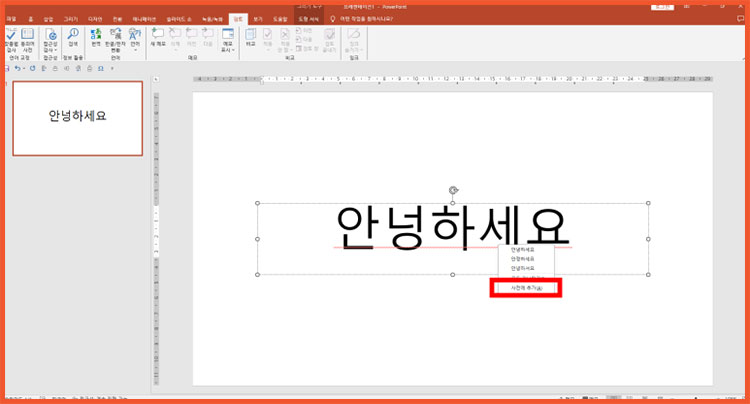Switch to the Transitions (전환) tab
This screenshot has height=404, width=750.
tap(117, 19)
